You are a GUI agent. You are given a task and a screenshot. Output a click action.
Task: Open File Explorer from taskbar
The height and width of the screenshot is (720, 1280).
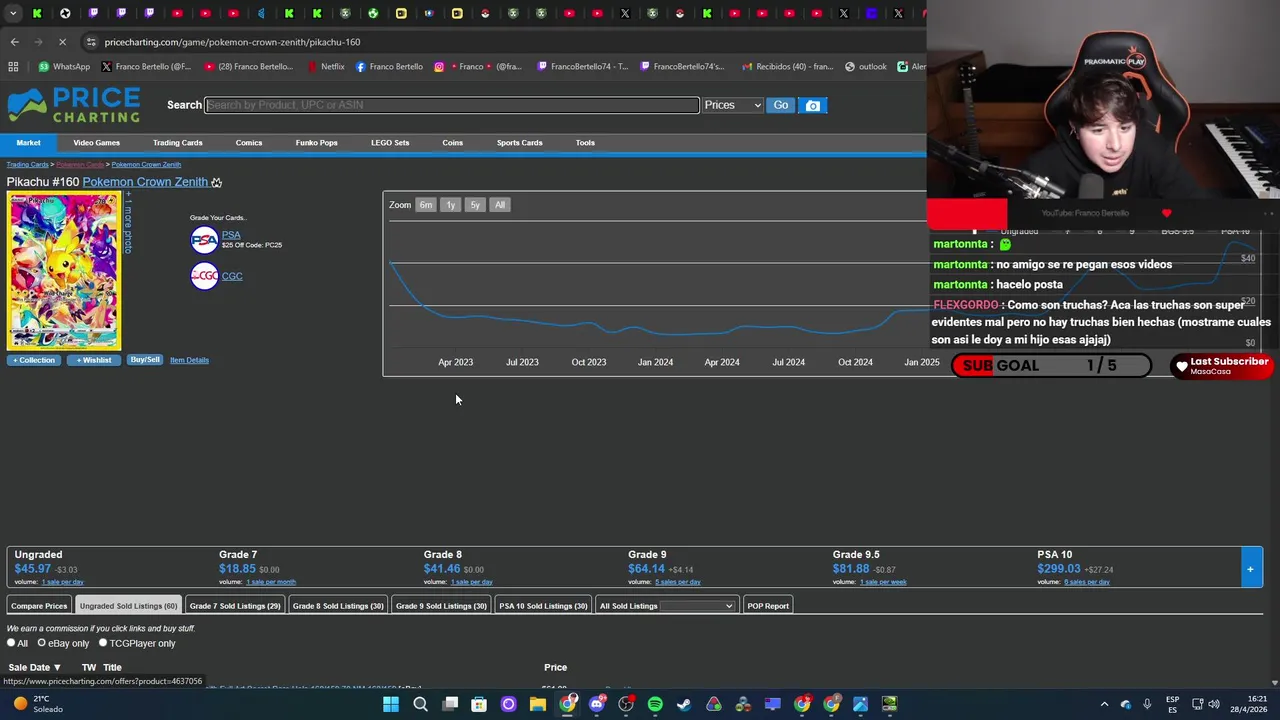(538, 704)
